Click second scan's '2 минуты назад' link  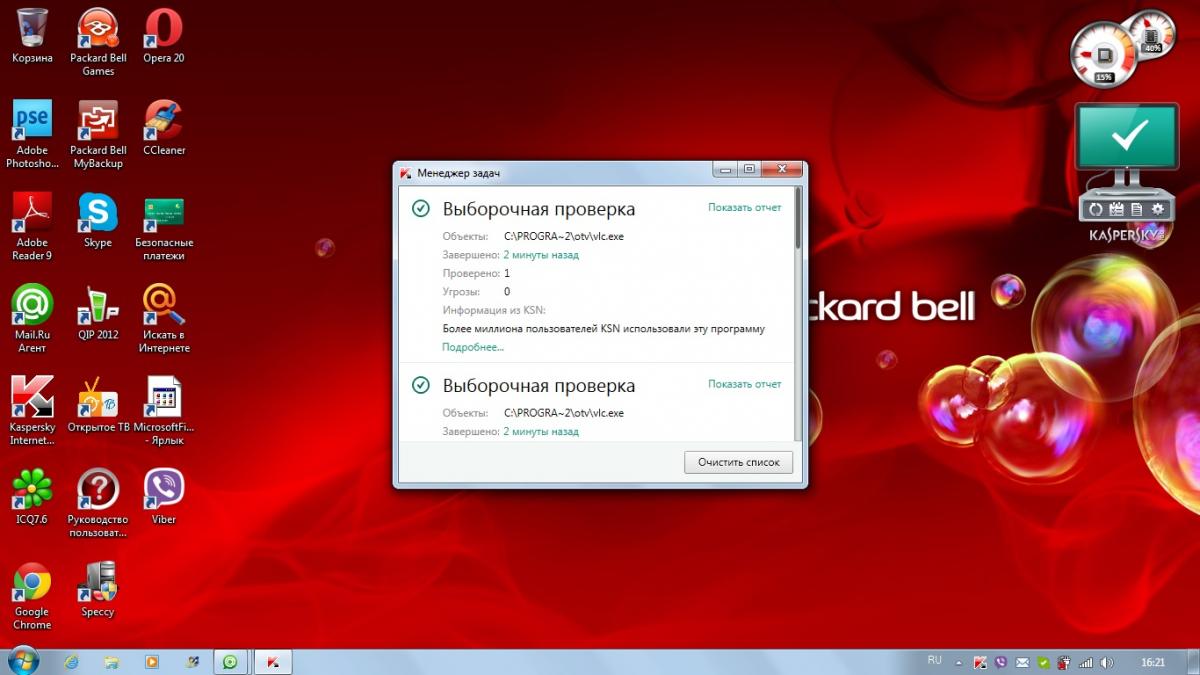point(541,432)
